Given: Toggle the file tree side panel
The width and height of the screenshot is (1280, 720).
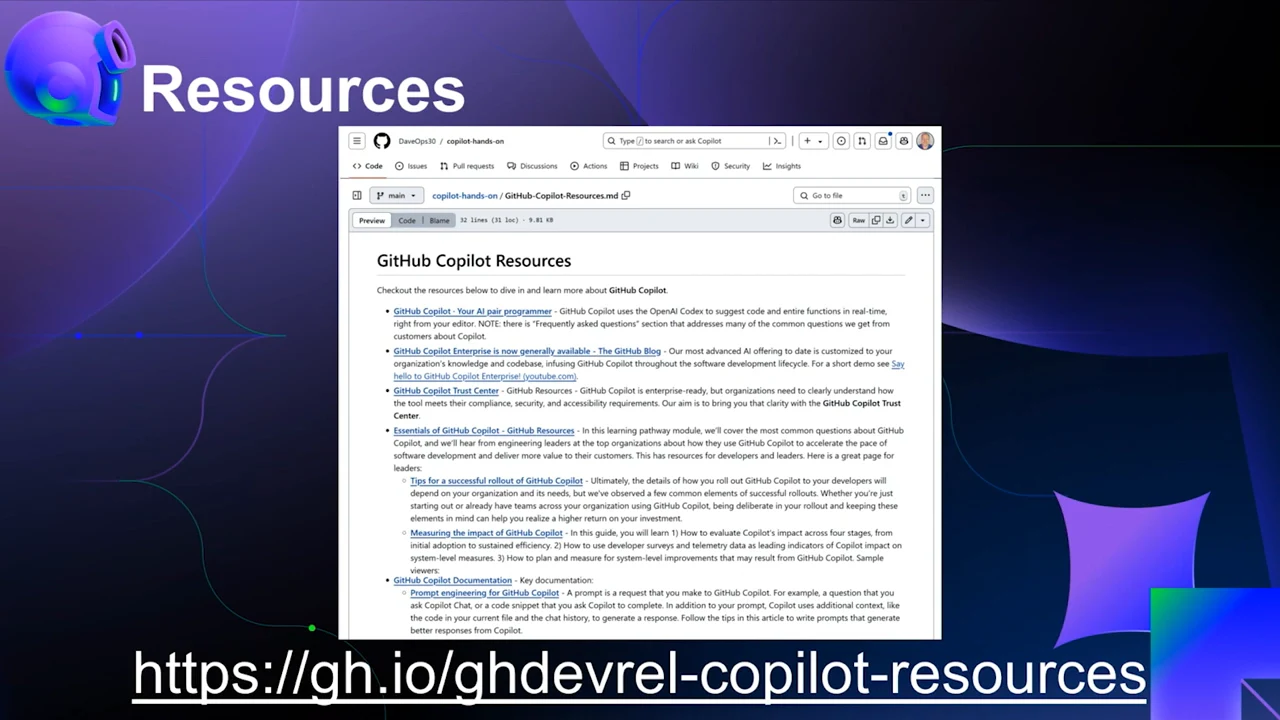Looking at the screenshot, I should coord(357,196).
